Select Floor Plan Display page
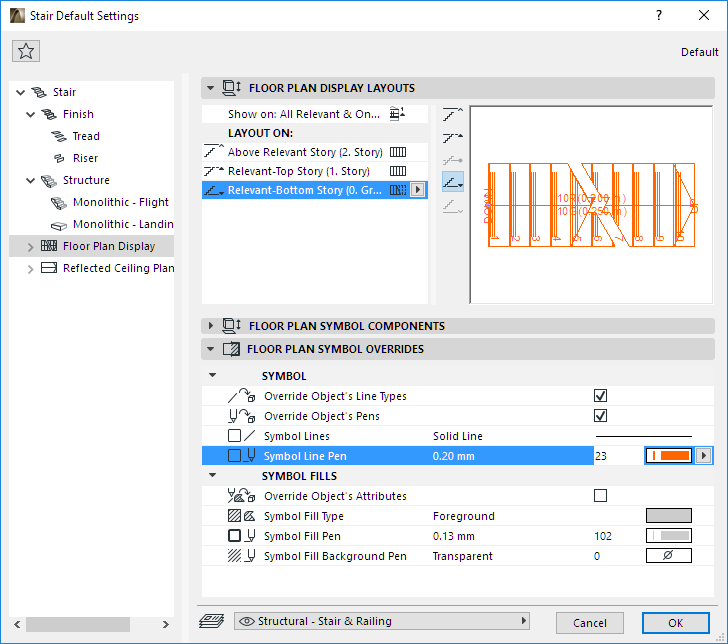 (x=109, y=246)
